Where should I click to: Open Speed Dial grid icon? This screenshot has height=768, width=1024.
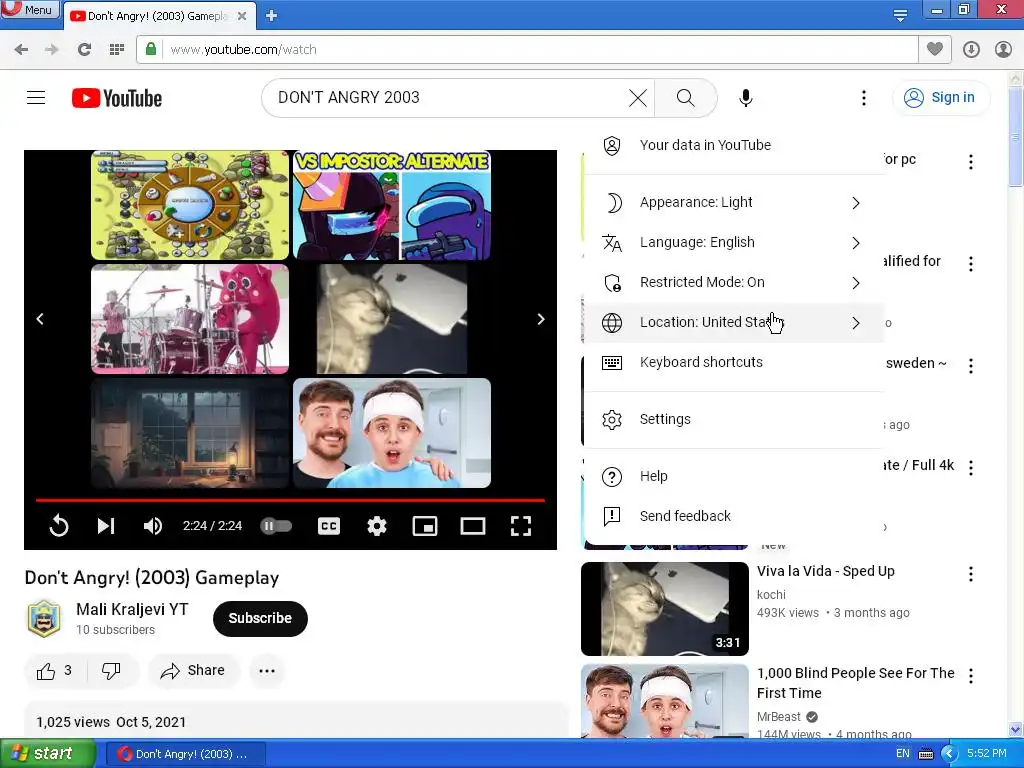pos(116,50)
